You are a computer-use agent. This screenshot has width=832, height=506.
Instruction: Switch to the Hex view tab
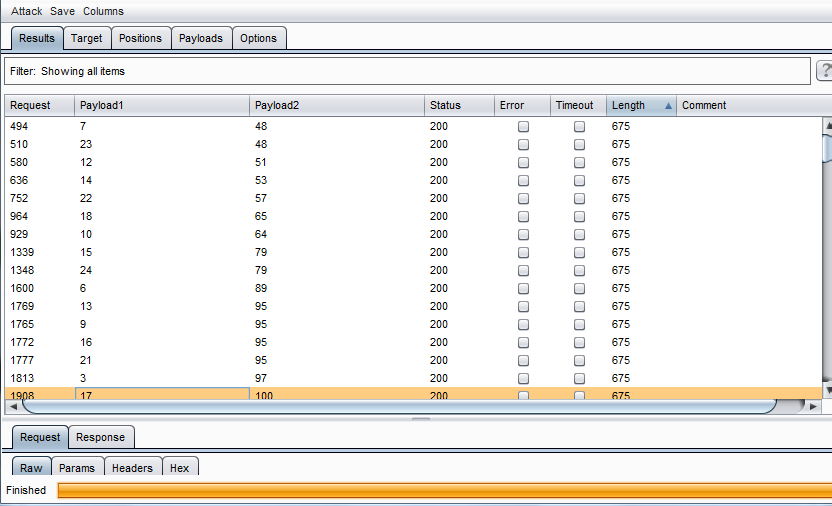click(180, 467)
